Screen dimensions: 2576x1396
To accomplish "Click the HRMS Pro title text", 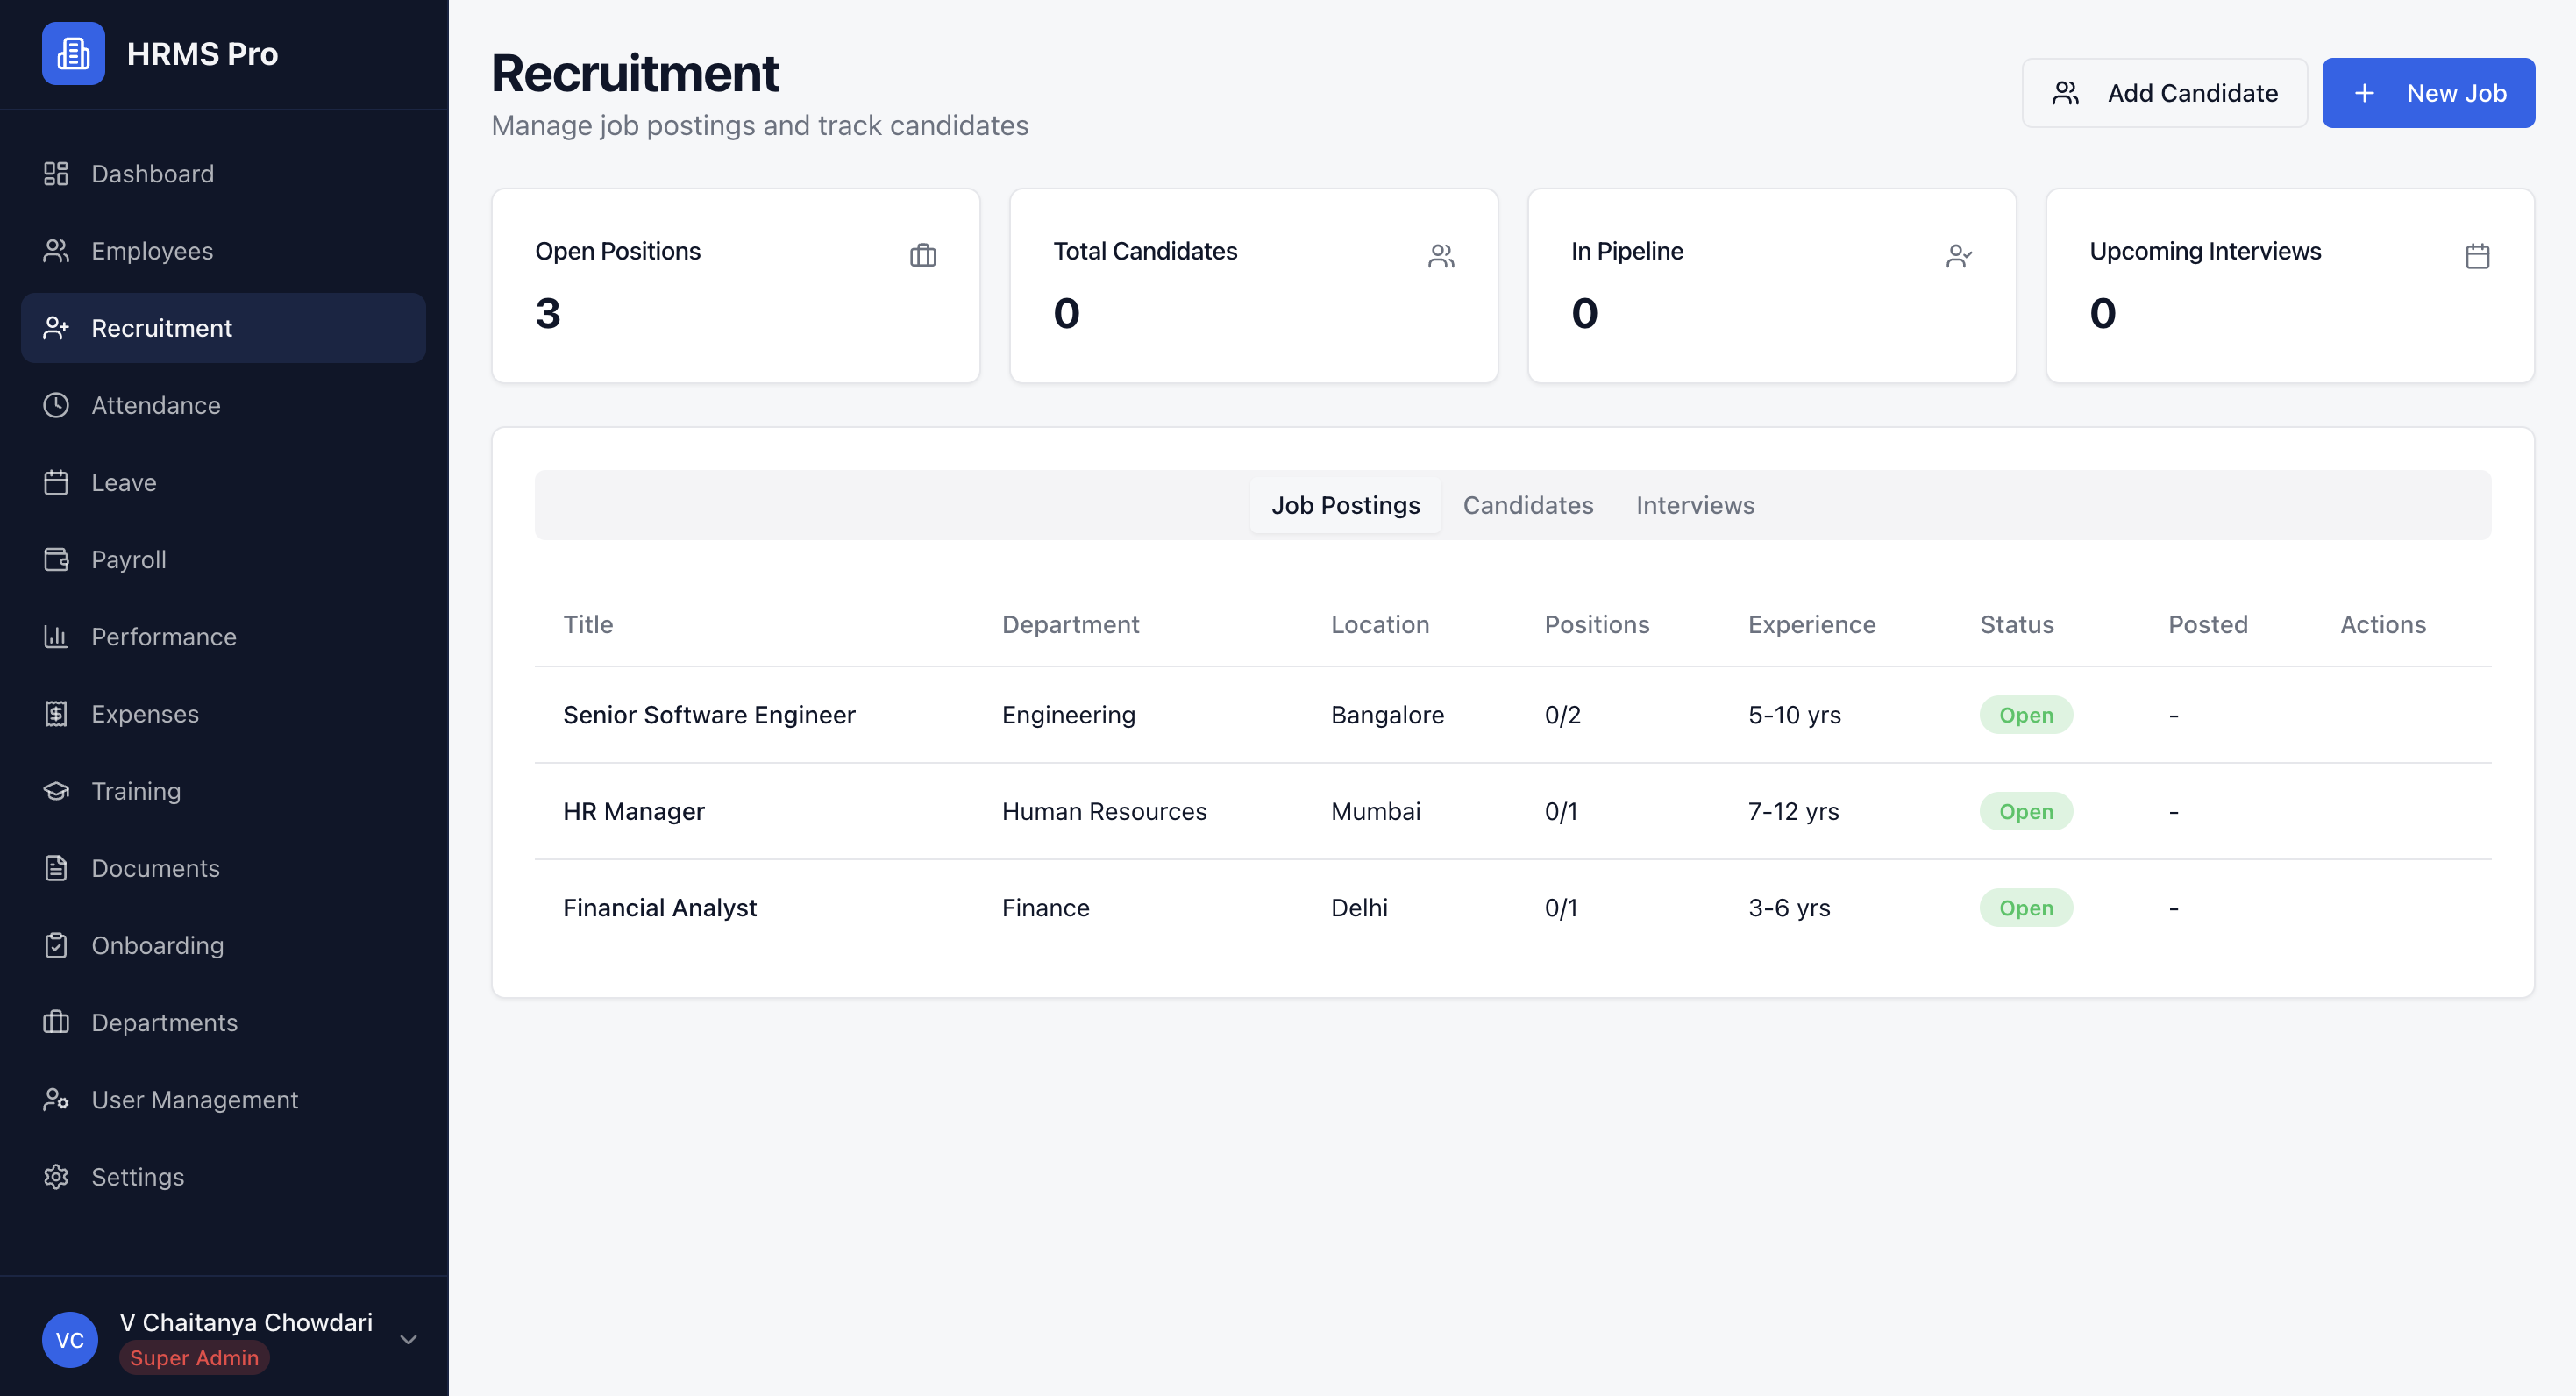I will (x=202, y=53).
